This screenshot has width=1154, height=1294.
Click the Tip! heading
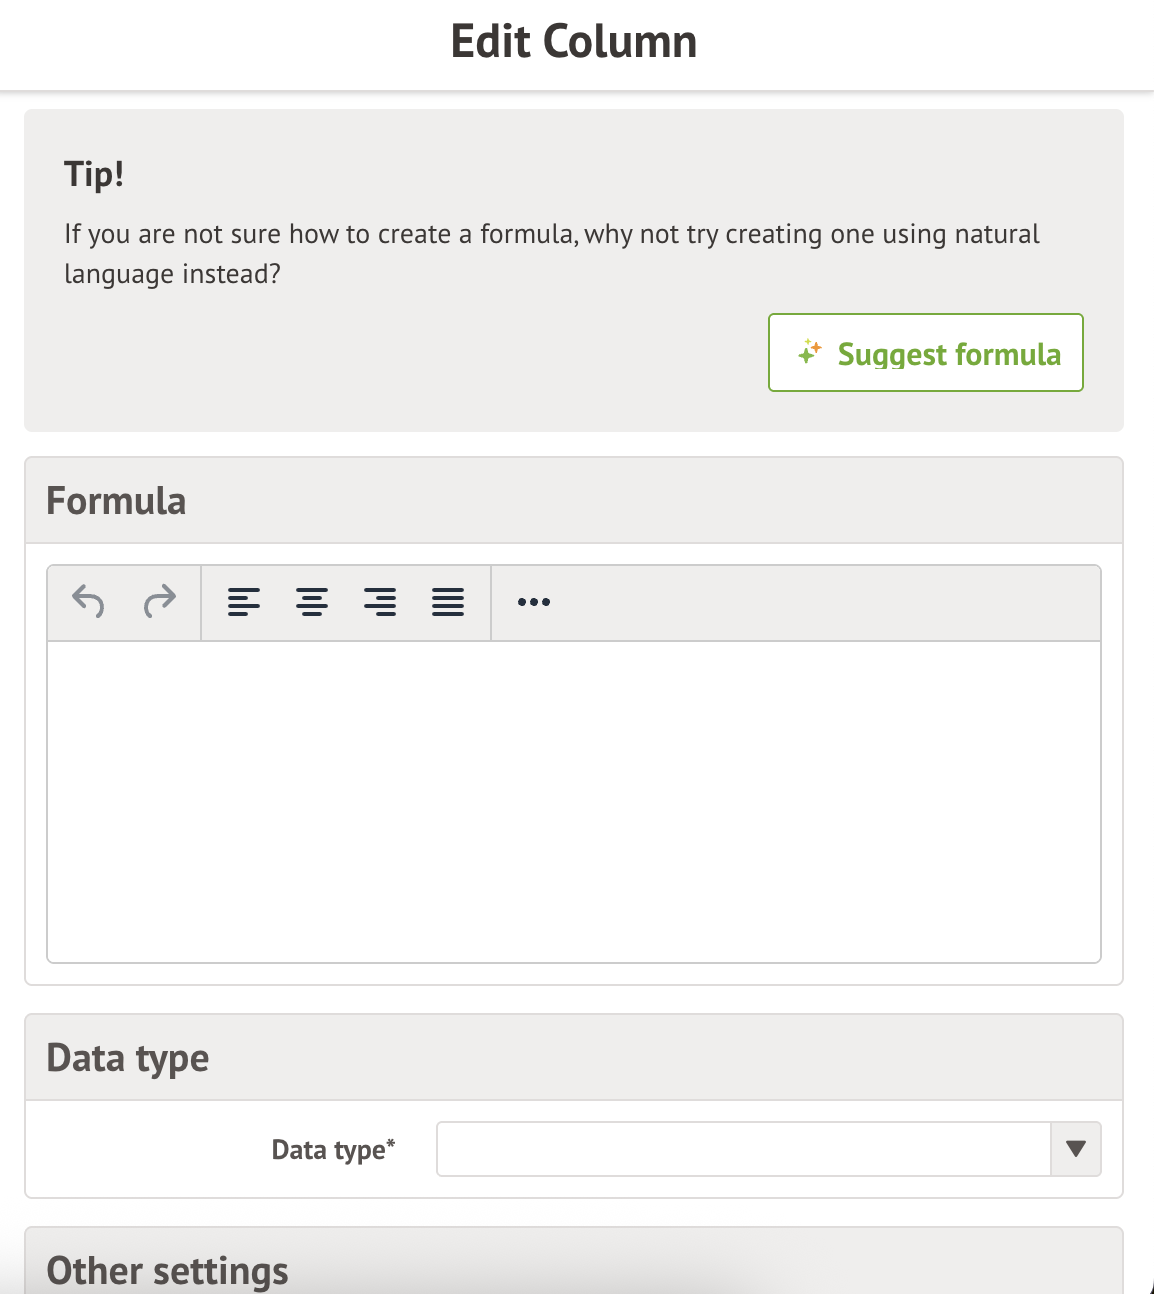pos(94,174)
